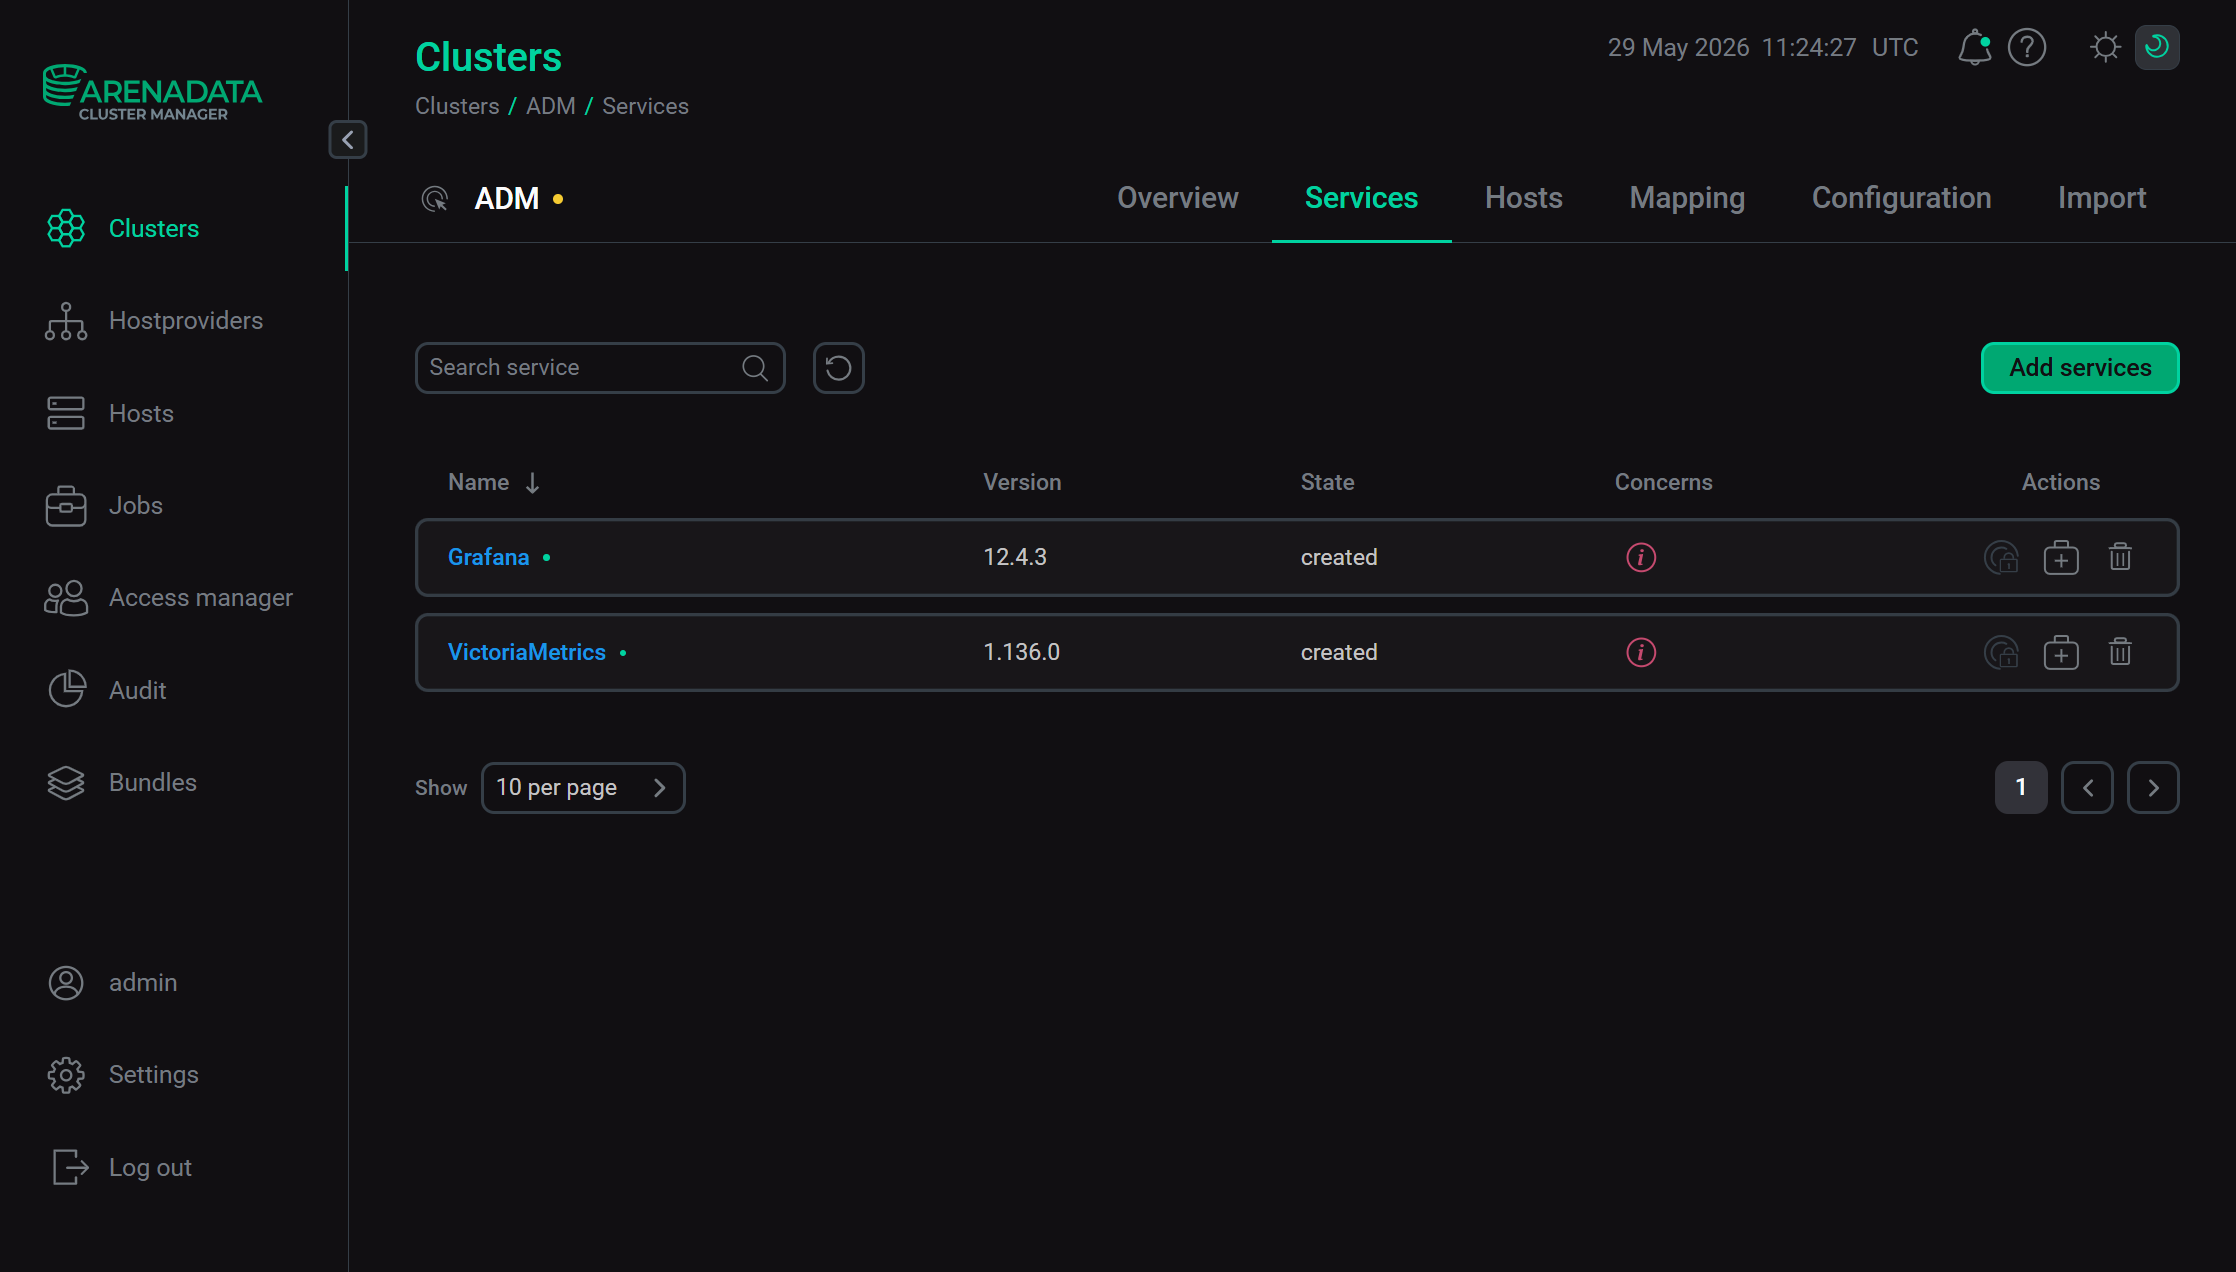Click the Arenadata Cluster Manager logo
This screenshot has height=1272, width=2236.
point(152,93)
